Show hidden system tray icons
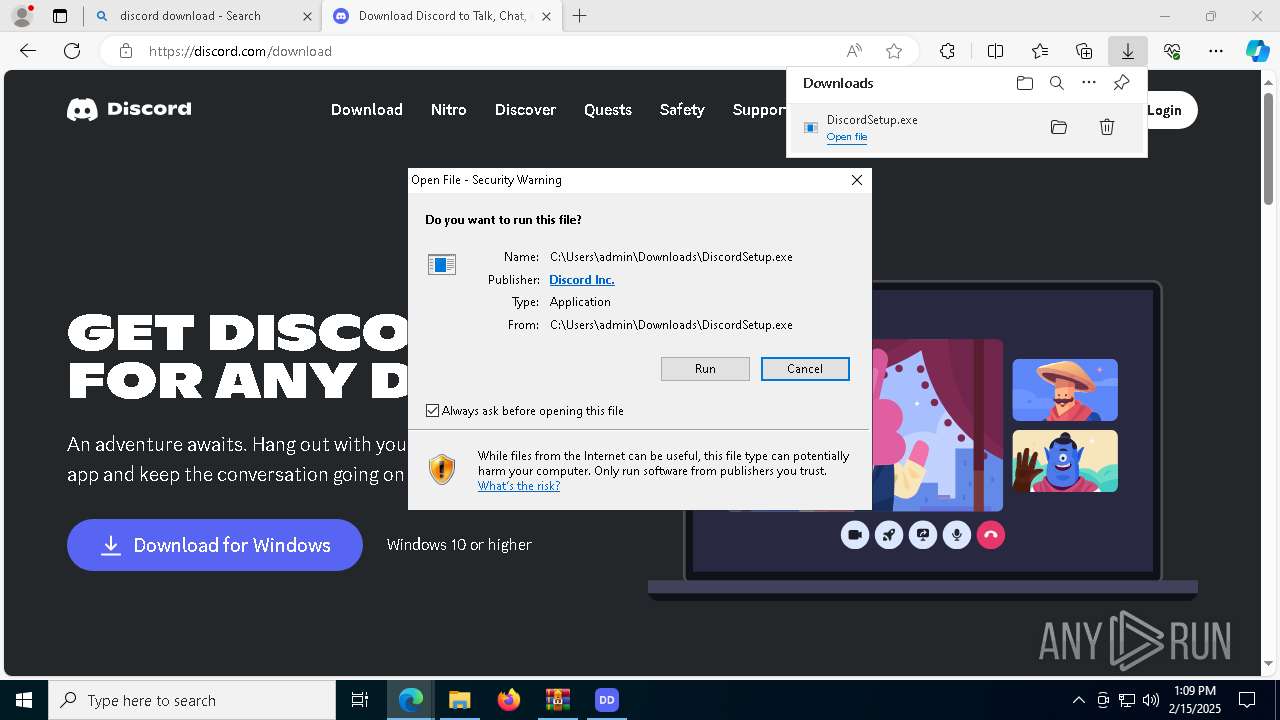 click(x=1078, y=700)
